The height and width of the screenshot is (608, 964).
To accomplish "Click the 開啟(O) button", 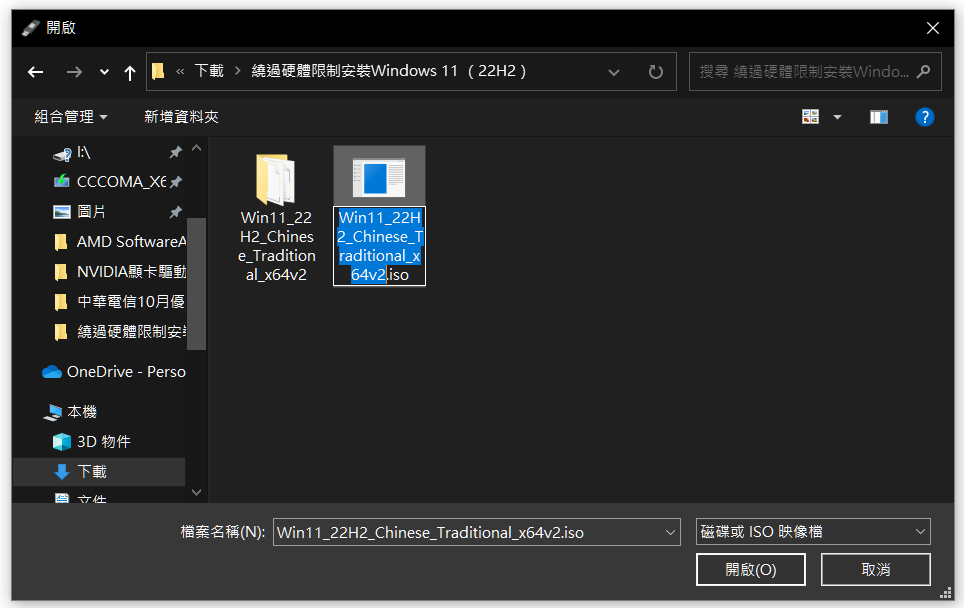I will click(751, 570).
